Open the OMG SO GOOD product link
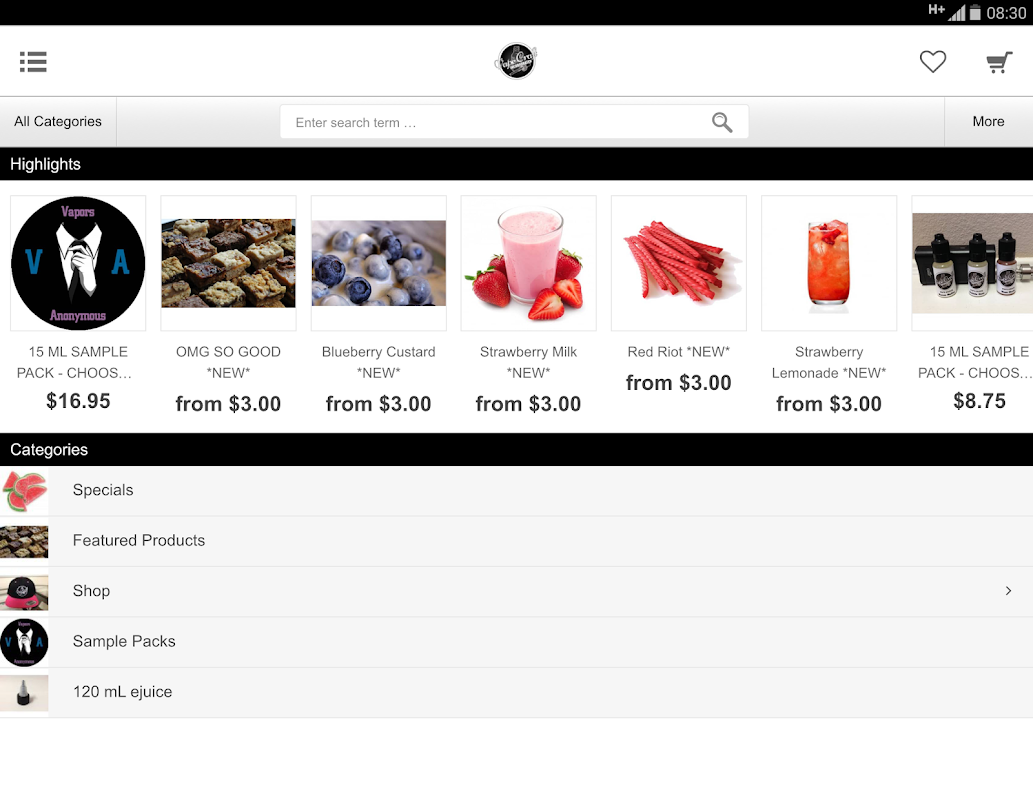Image resolution: width=1033 pixels, height=800 pixels. coord(228,362)
